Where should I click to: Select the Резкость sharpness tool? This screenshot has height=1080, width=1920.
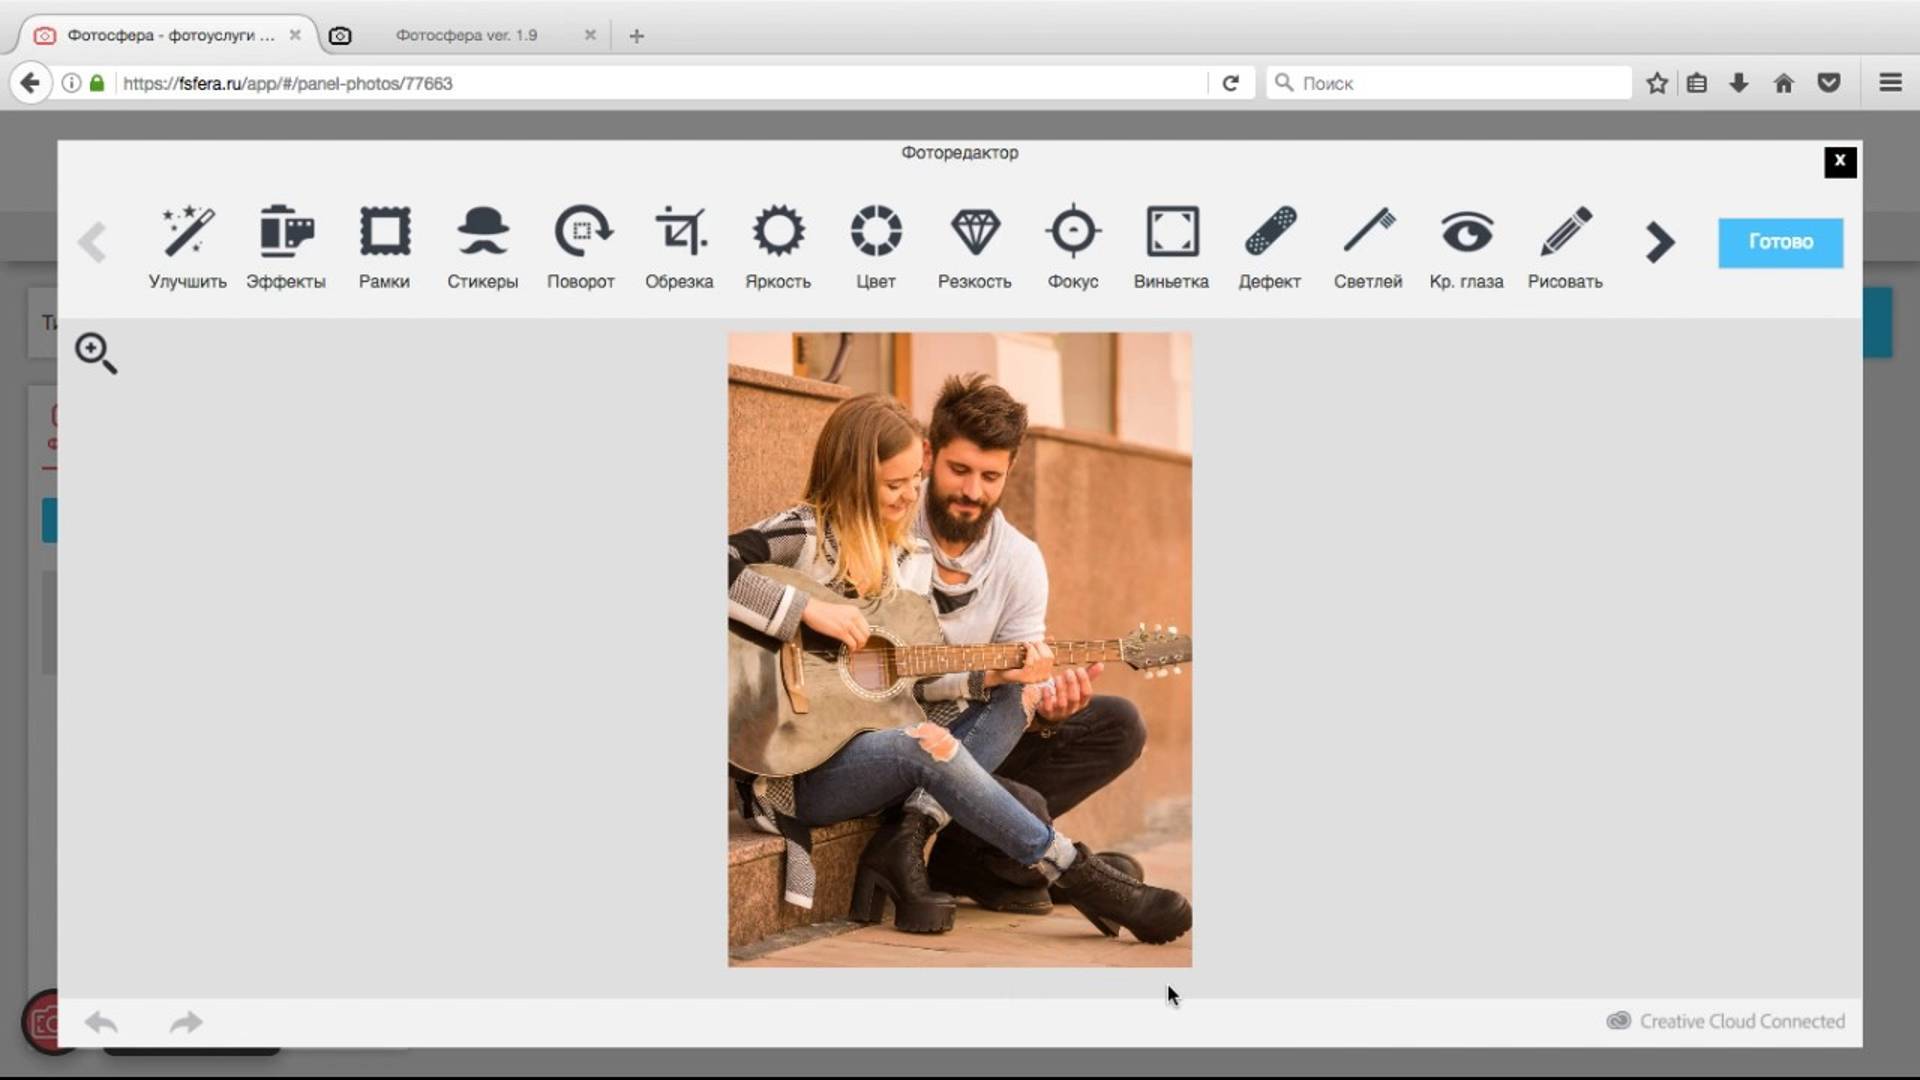point(975,246)
